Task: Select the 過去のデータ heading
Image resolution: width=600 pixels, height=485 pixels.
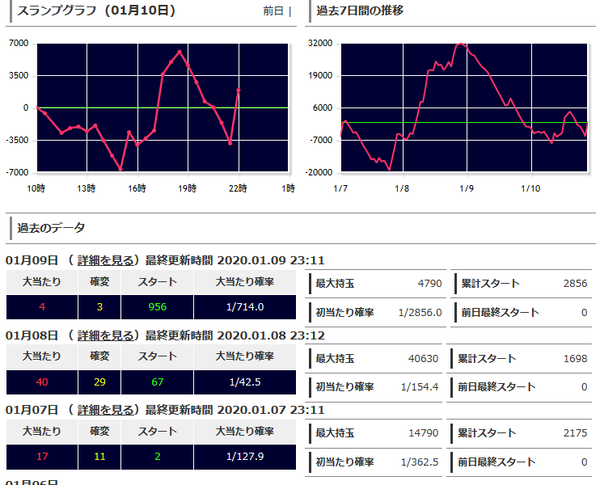Action: pyautogui.click(x=51, y=228)
